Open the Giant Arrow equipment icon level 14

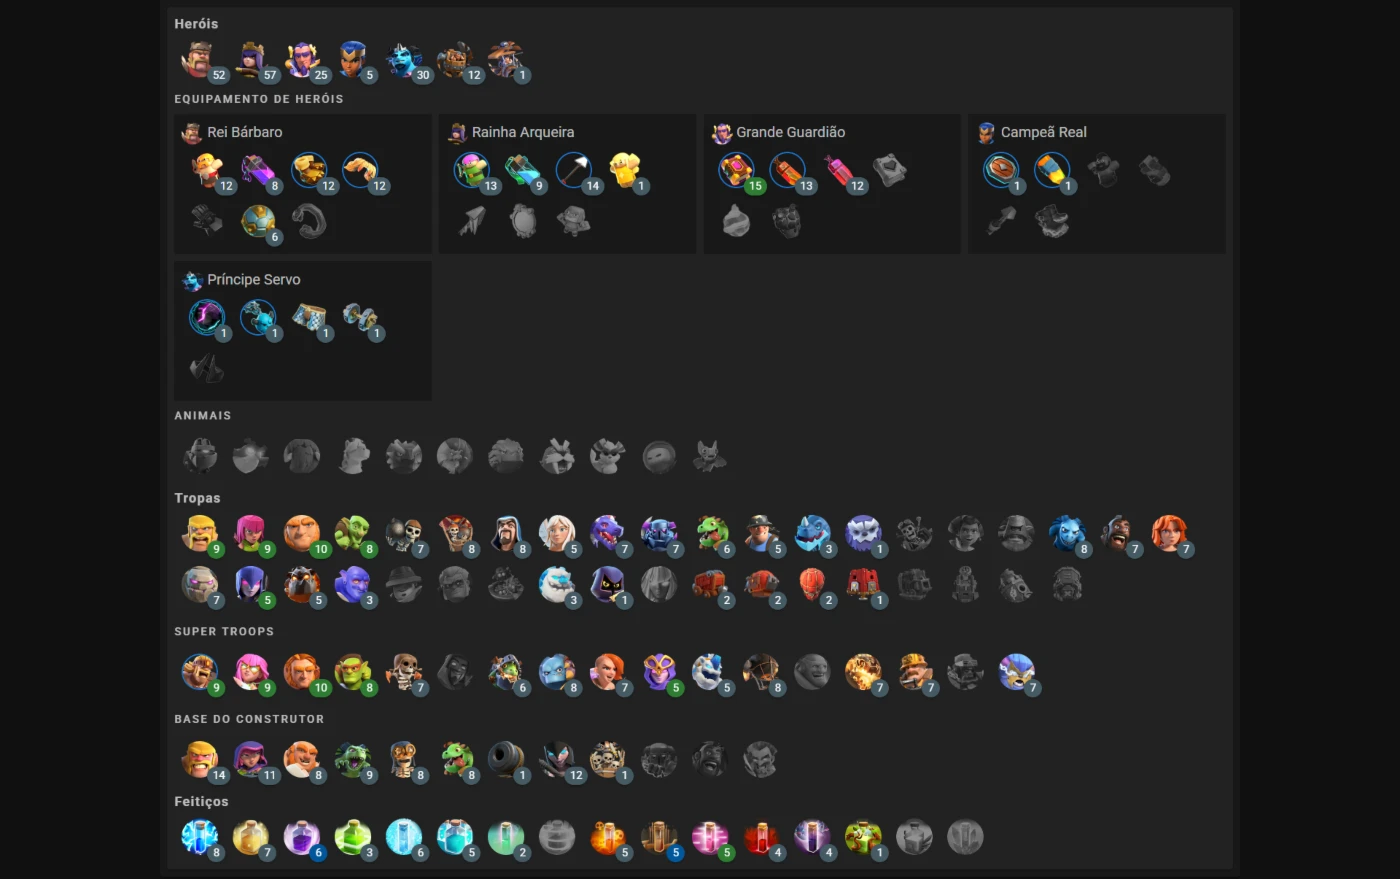(574, 171)
